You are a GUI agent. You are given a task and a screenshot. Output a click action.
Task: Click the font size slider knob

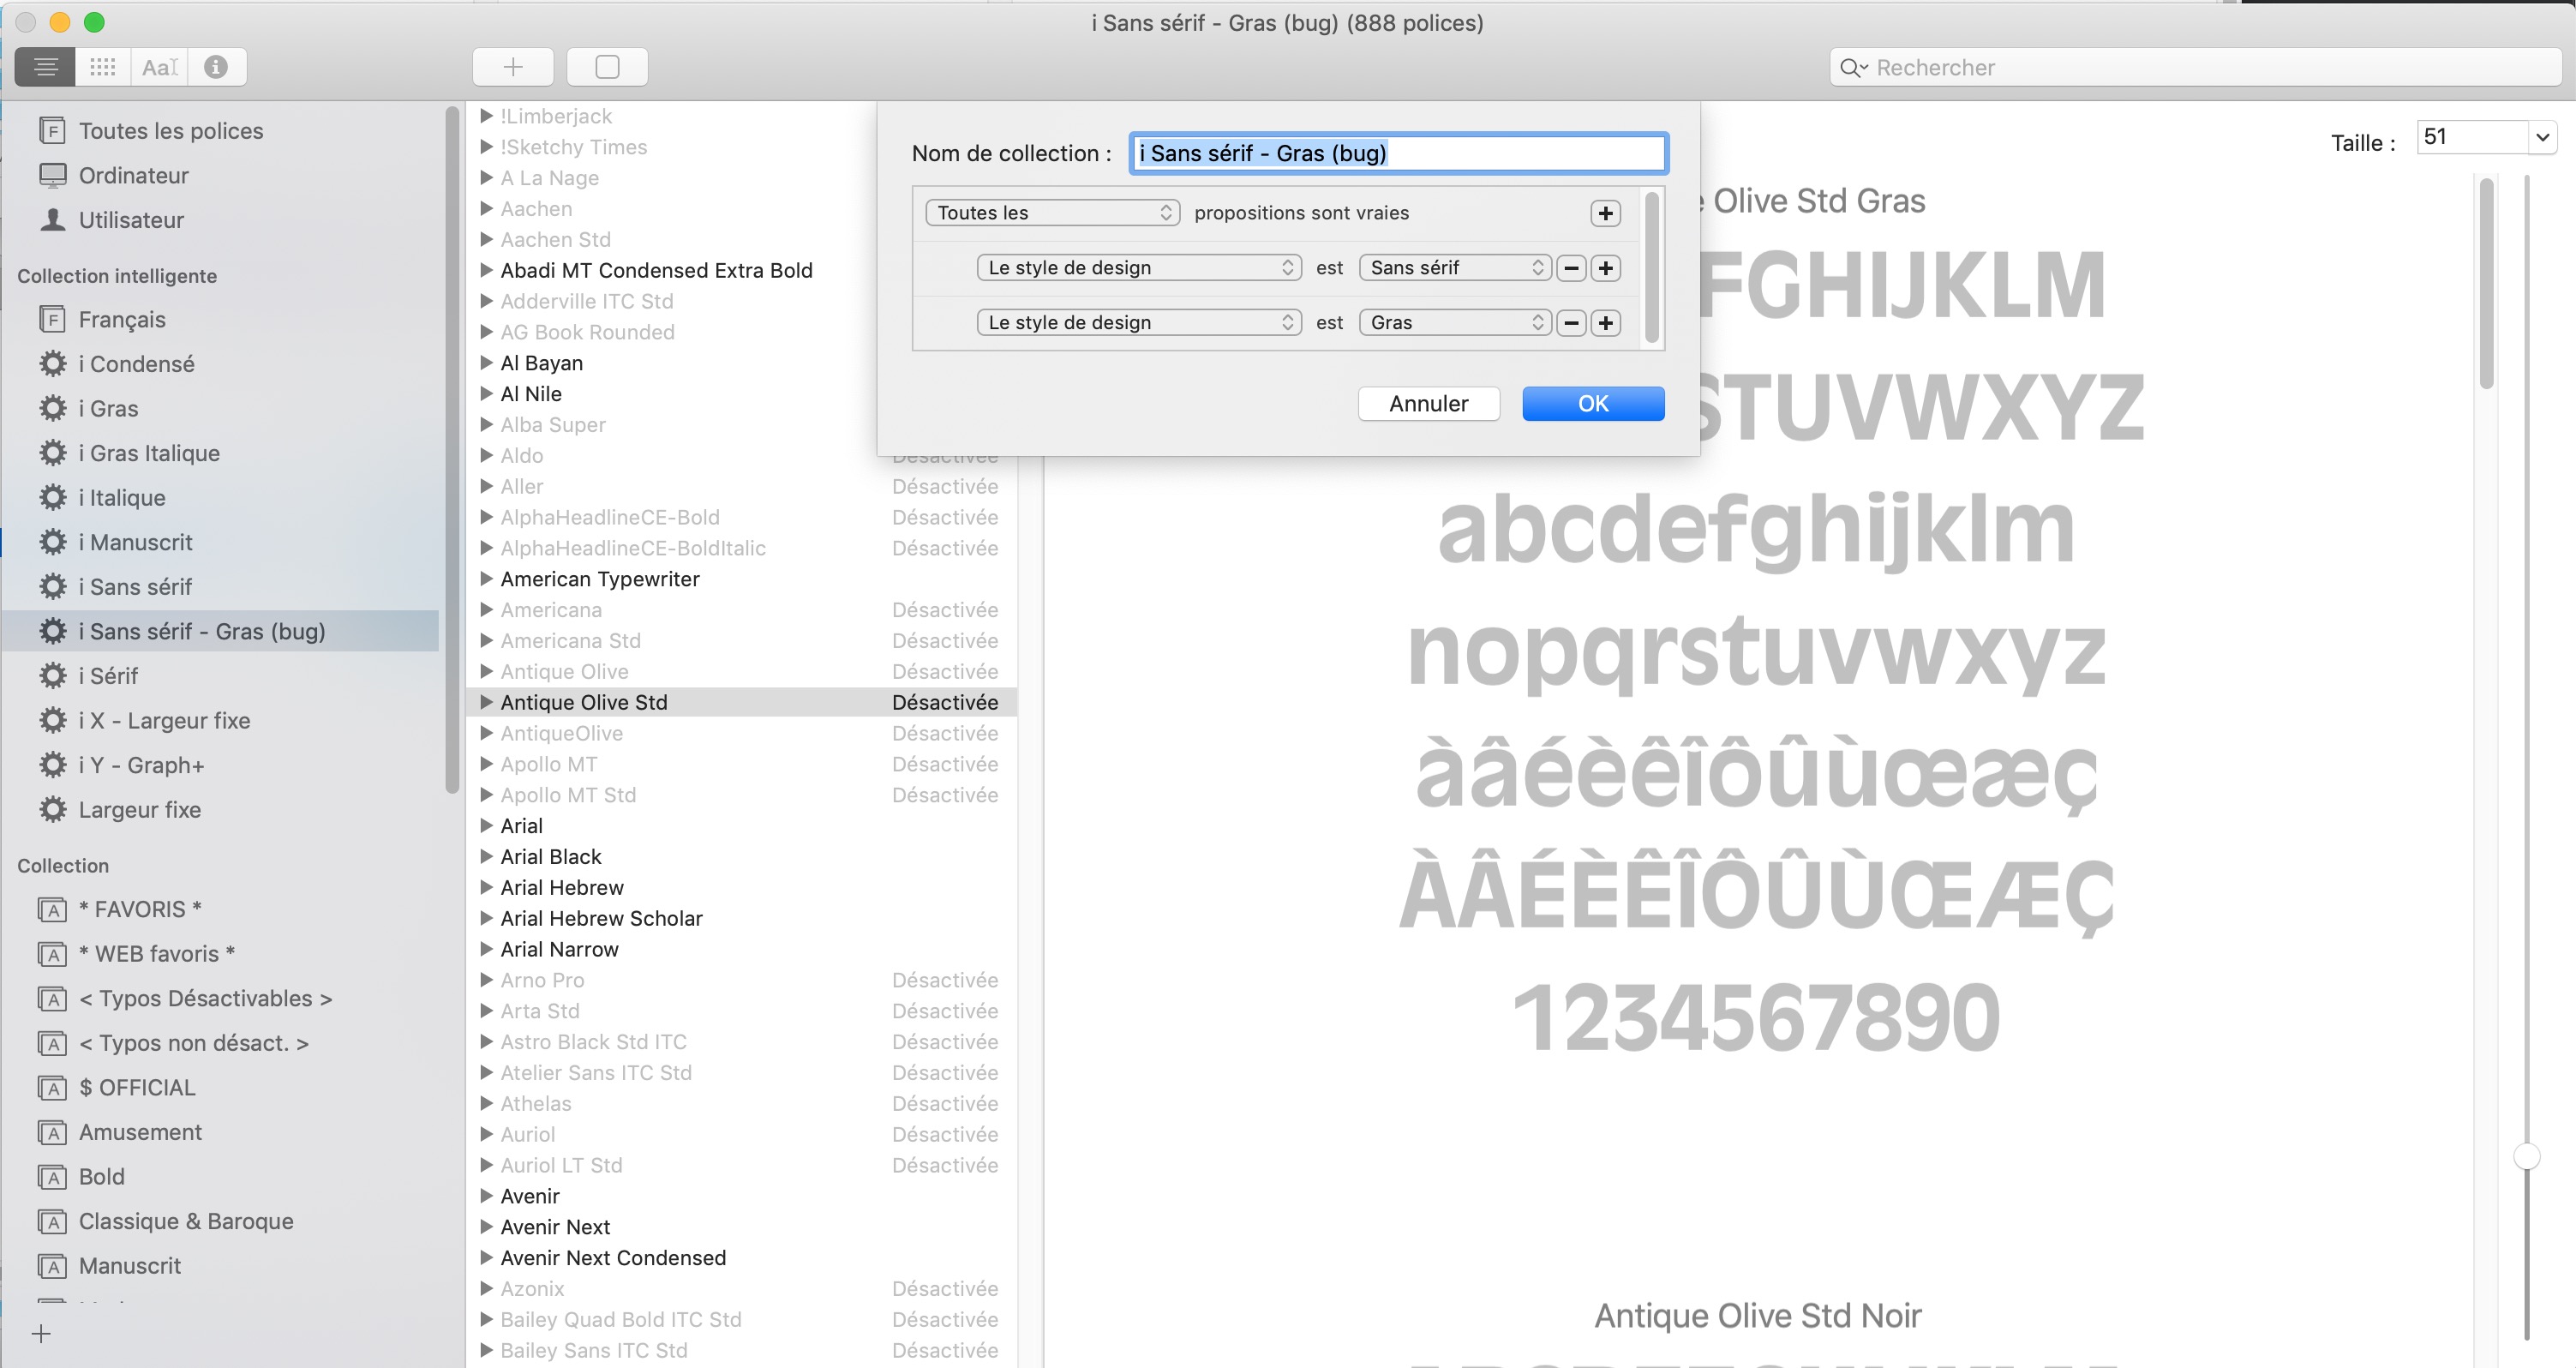2526,1156
